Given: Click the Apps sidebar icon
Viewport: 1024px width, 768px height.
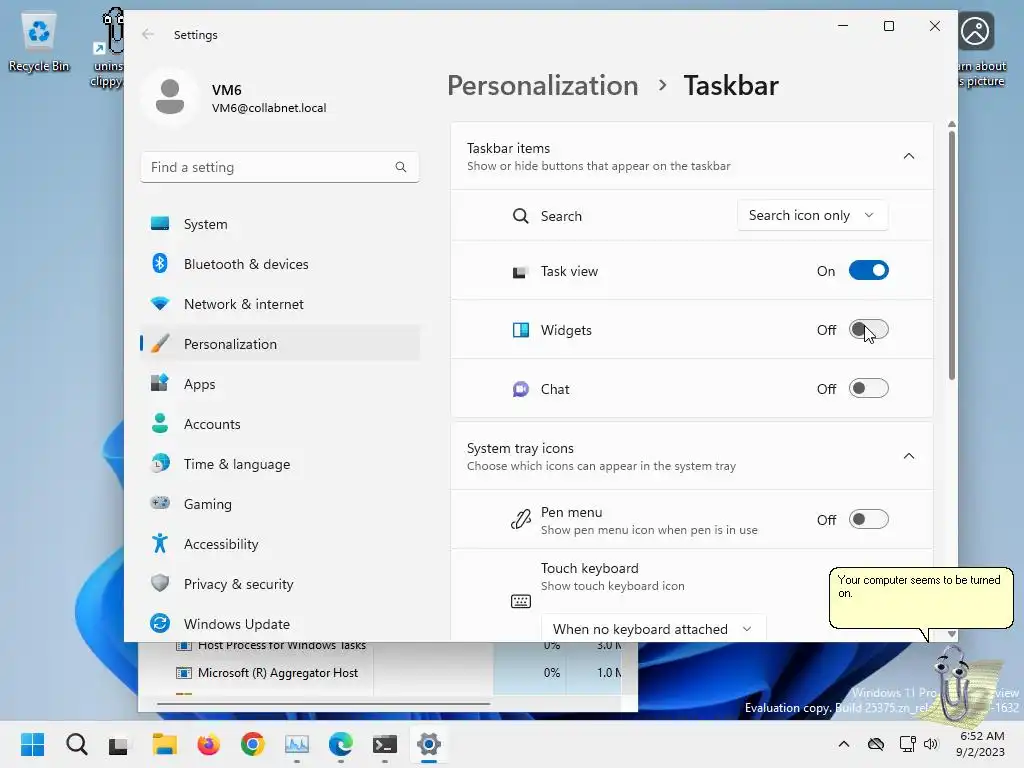Looking at the screenshot, I should tap(160, 383).
